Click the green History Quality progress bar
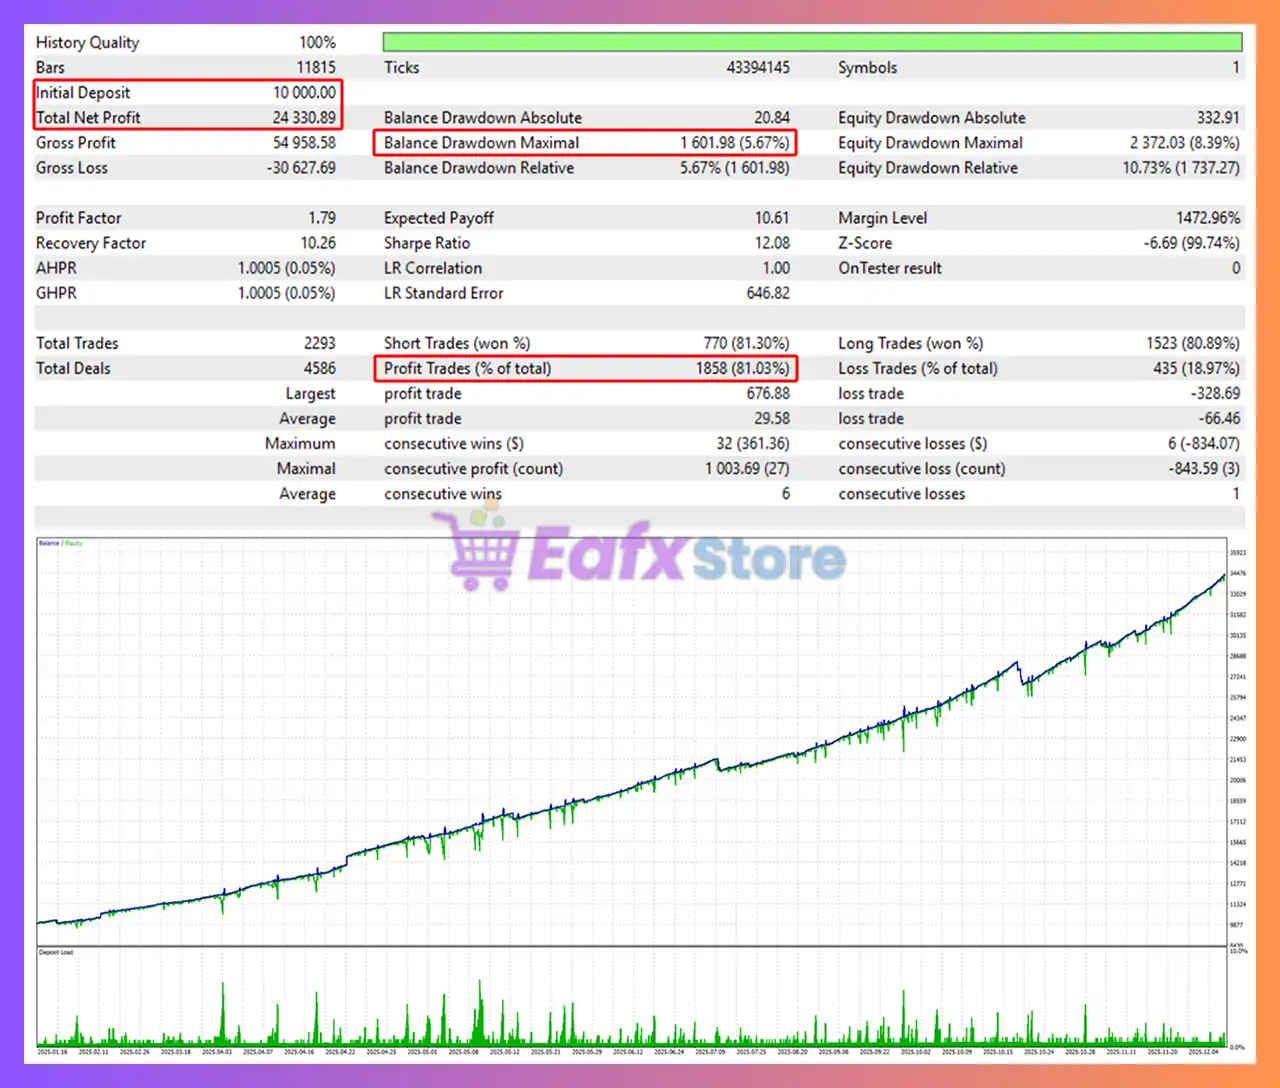Viewport: 1280px width, 1088px height. pyautogui.click(x=811, y=42)
